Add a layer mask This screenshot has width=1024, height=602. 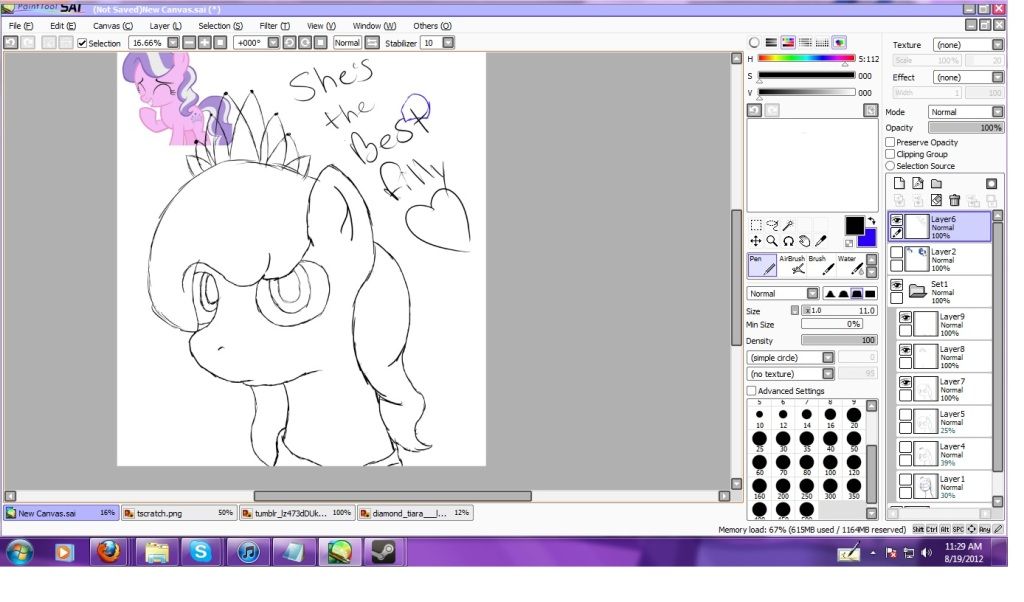point(991,183)
